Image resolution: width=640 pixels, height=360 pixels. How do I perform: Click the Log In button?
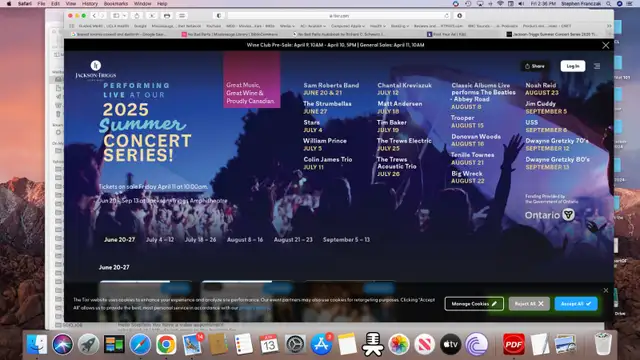tap(573, 66)
